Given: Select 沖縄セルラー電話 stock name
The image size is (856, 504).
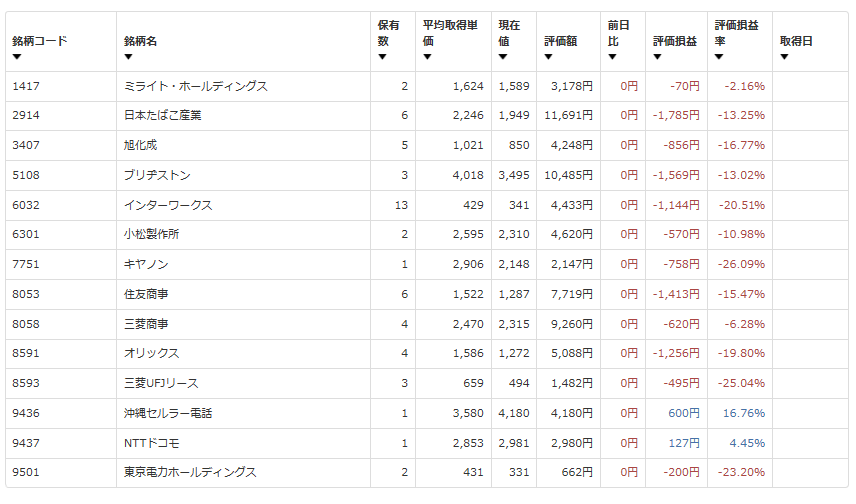Looking at the screenshot, I should click(x=168, y=413).
